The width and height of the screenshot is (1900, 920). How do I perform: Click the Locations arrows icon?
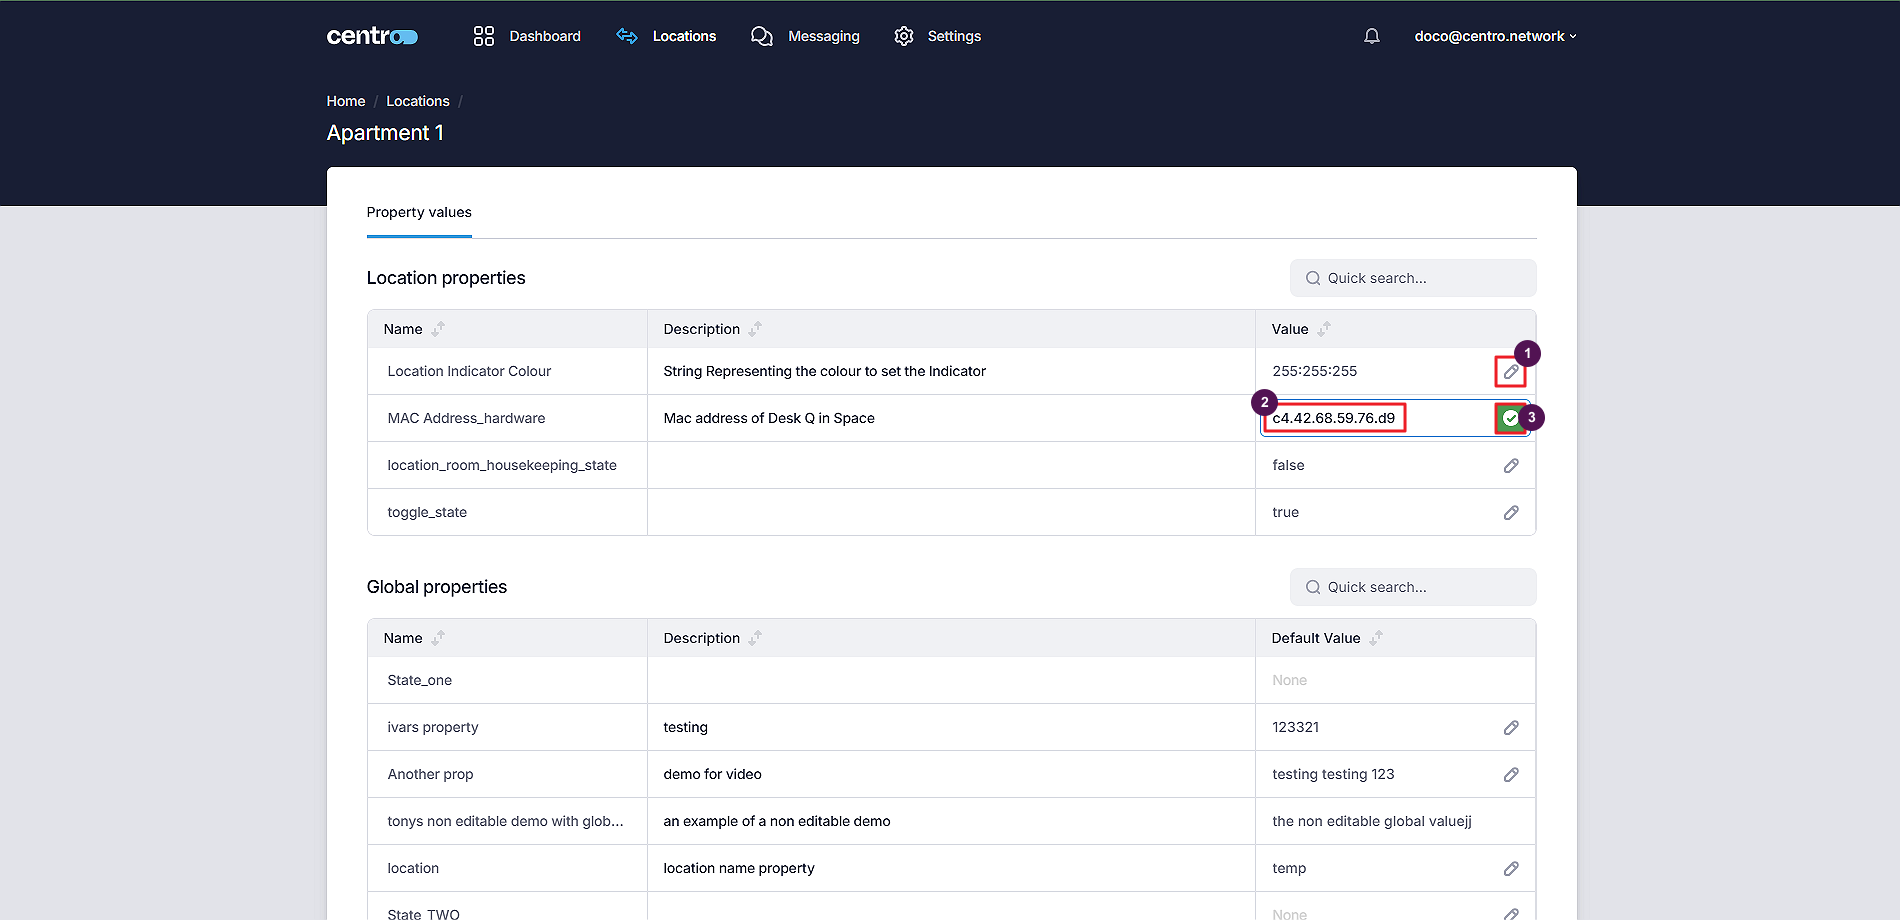click(x=627, y=36)
